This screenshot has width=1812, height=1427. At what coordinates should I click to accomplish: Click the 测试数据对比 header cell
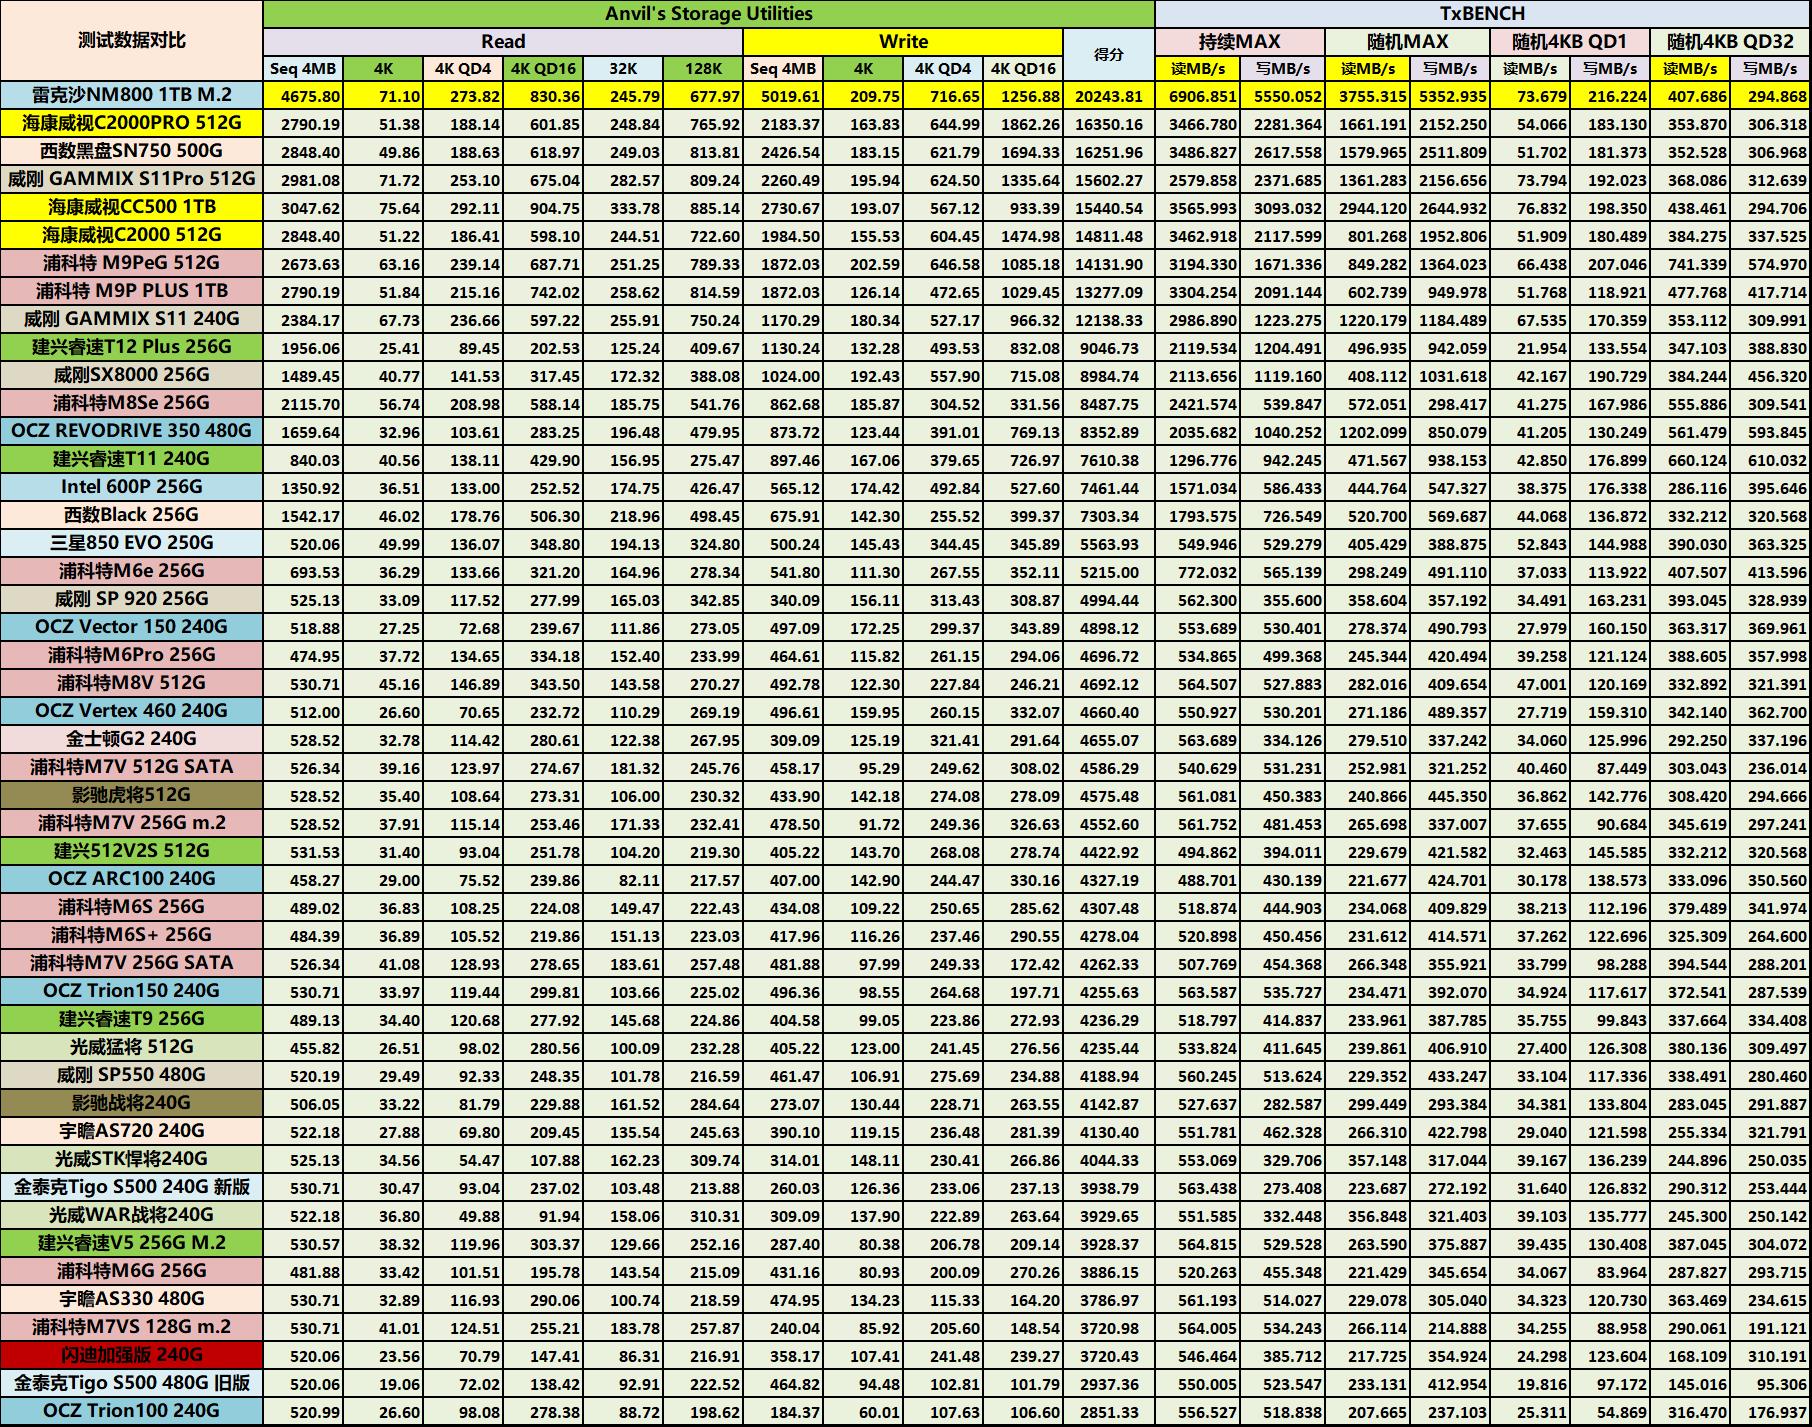coord(131,41)
